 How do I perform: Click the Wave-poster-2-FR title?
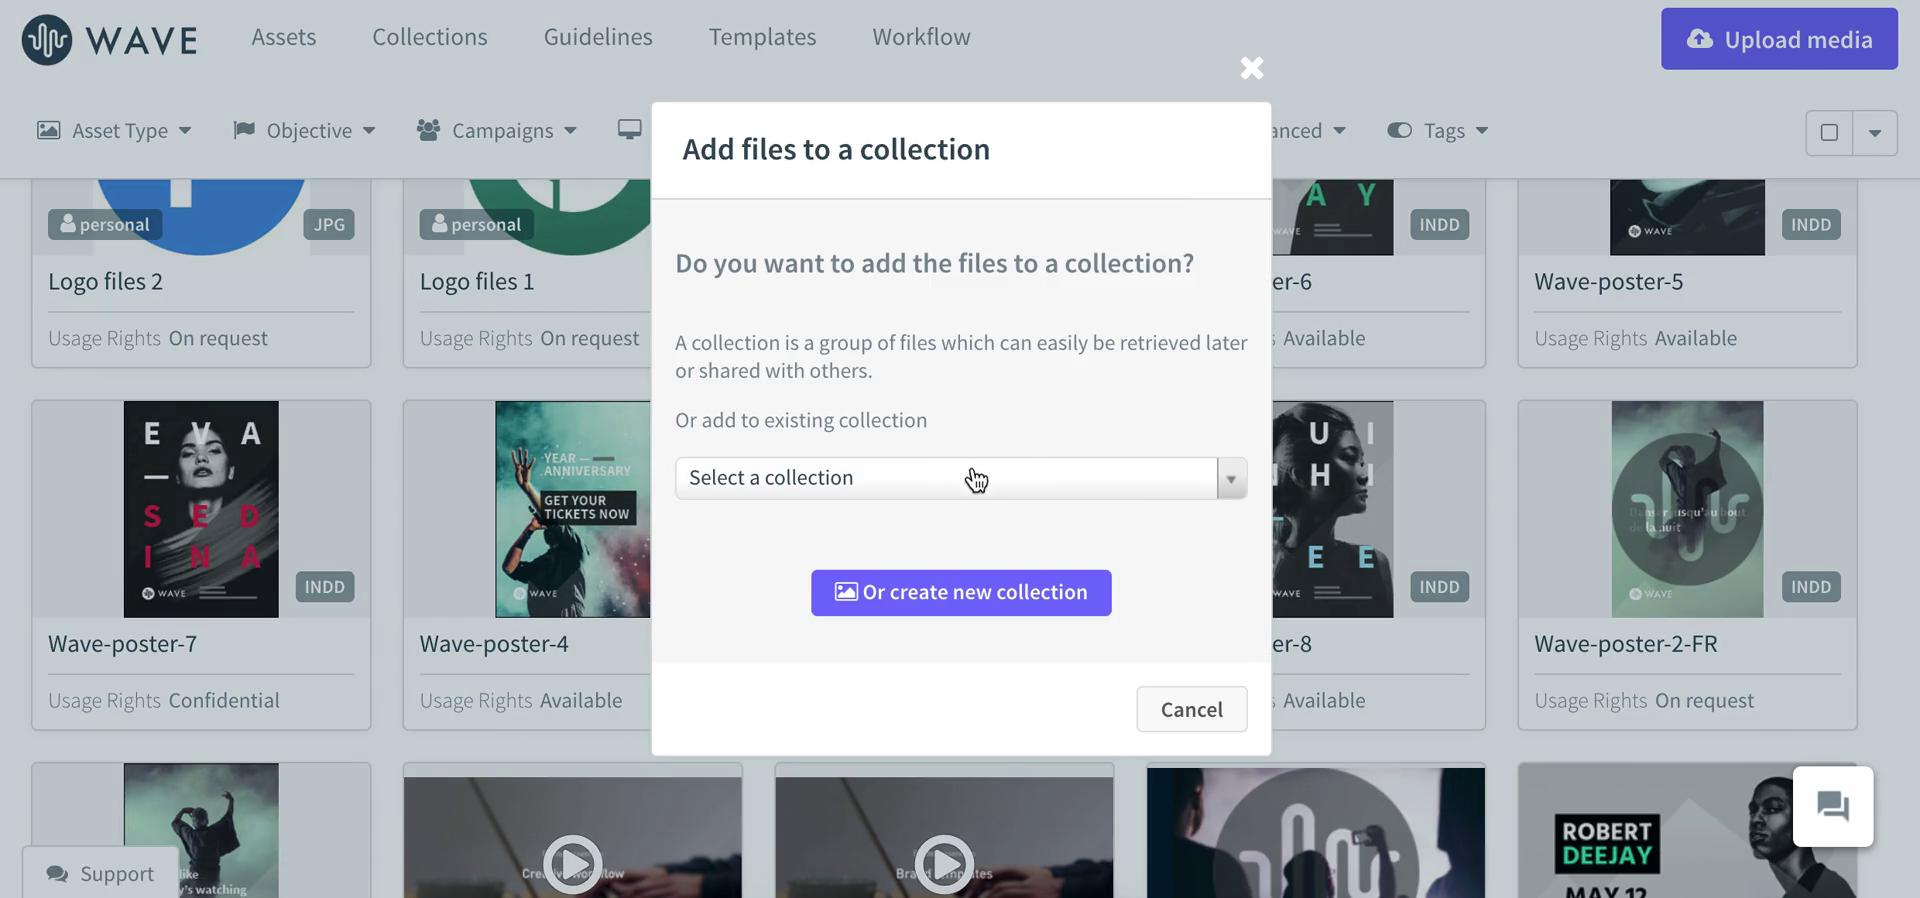click(1626, 644)
